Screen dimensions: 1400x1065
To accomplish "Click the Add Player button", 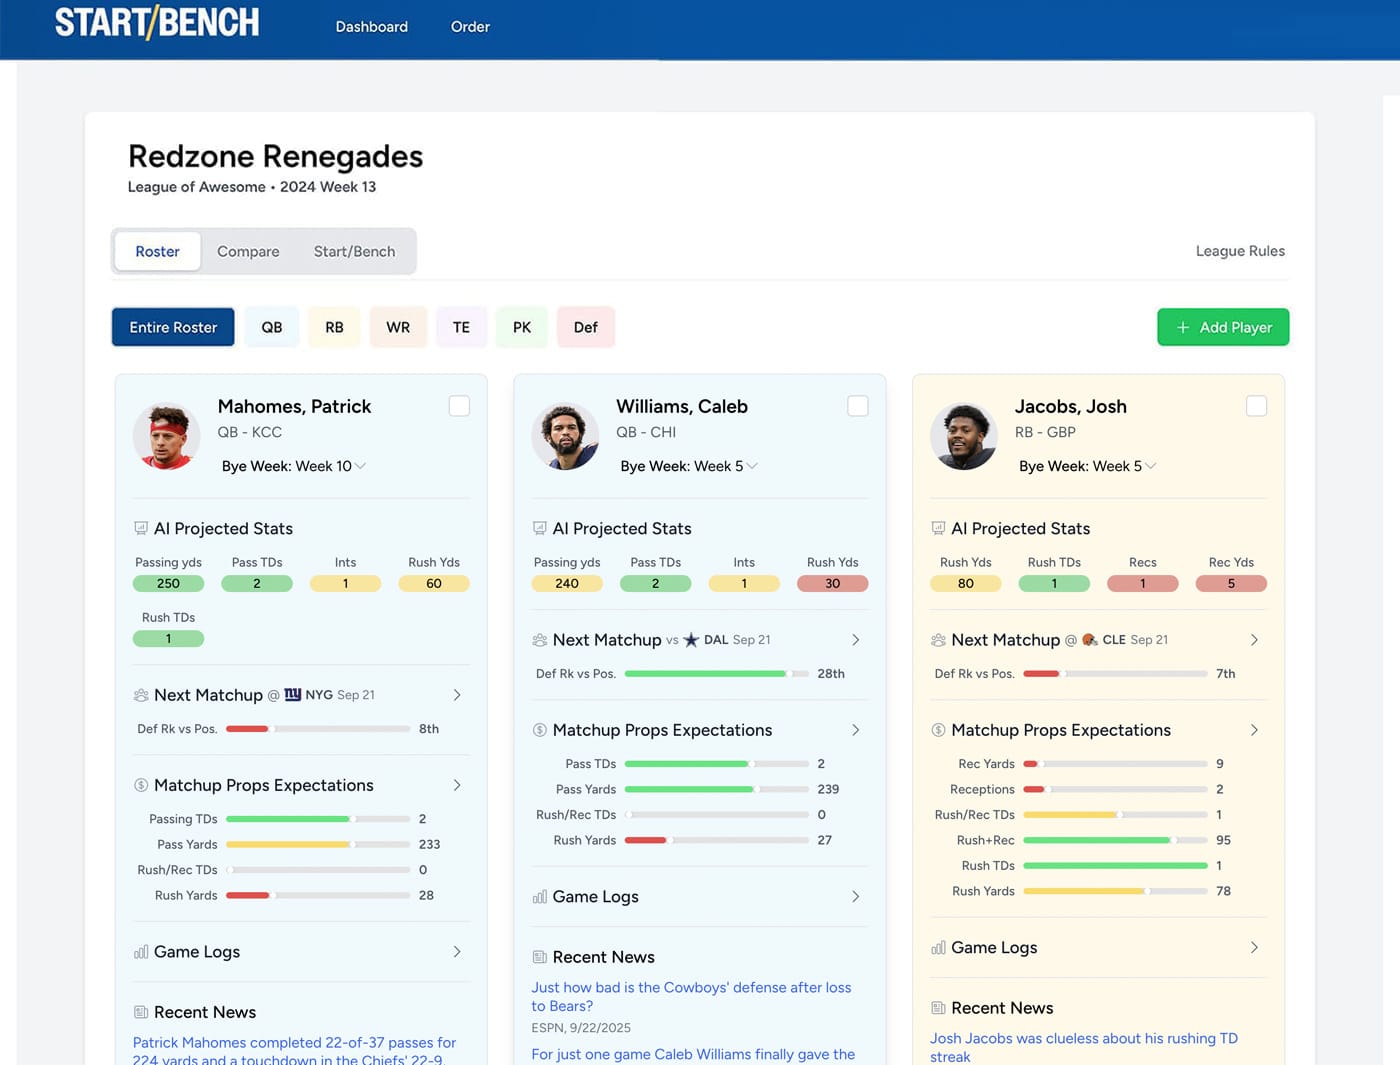I will point(1223,327).
